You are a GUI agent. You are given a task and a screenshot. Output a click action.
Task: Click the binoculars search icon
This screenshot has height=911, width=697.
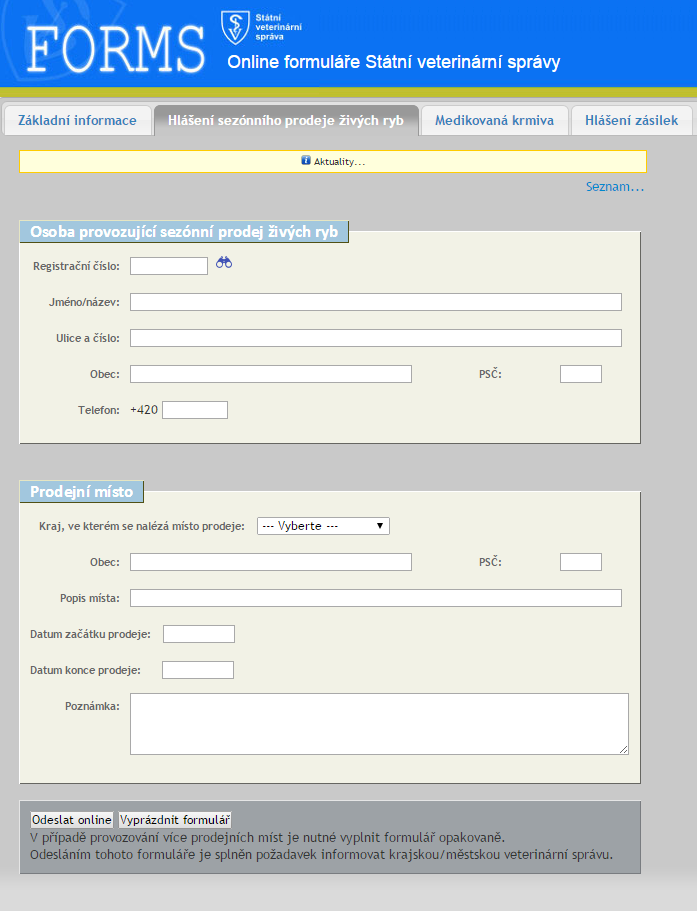pyautogui.click(x=224, y=263)
